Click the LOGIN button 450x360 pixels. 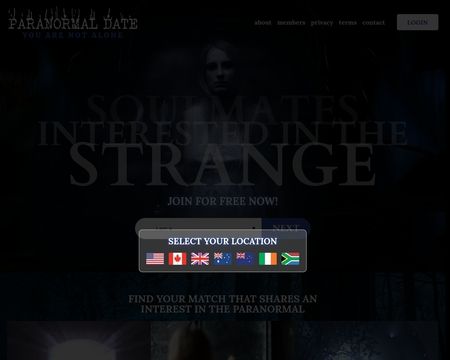pyautogui.click(x=417, y=22)
